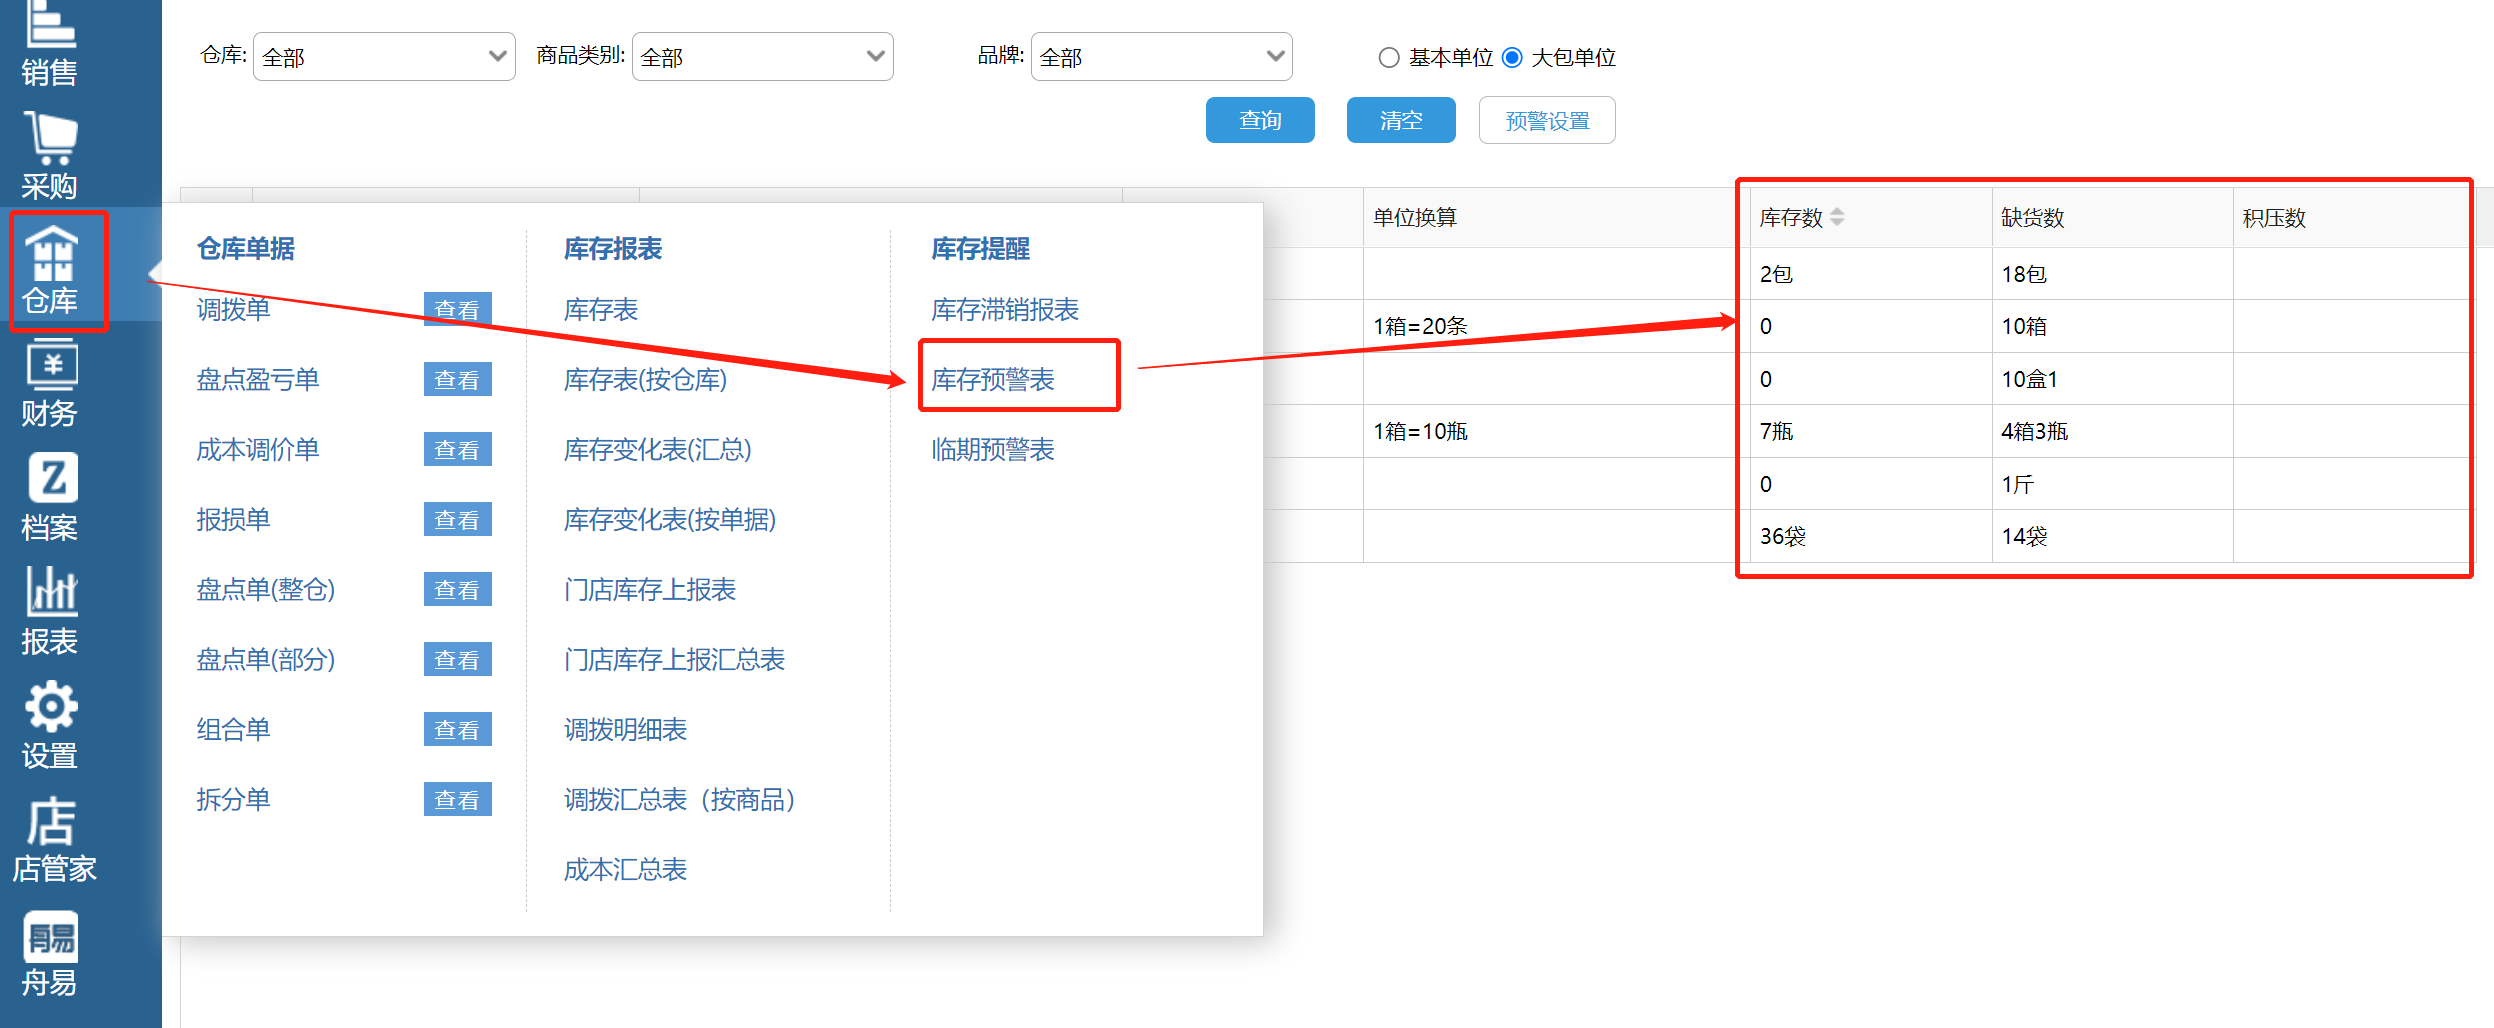Open 临期预警表
This screenshot has width=2494, height=1028.
coord(993,449)
